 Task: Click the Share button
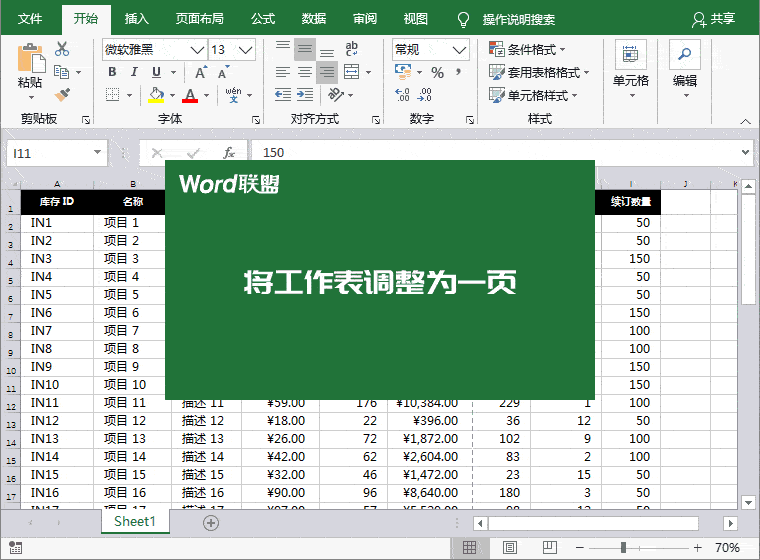pos(713,19)
